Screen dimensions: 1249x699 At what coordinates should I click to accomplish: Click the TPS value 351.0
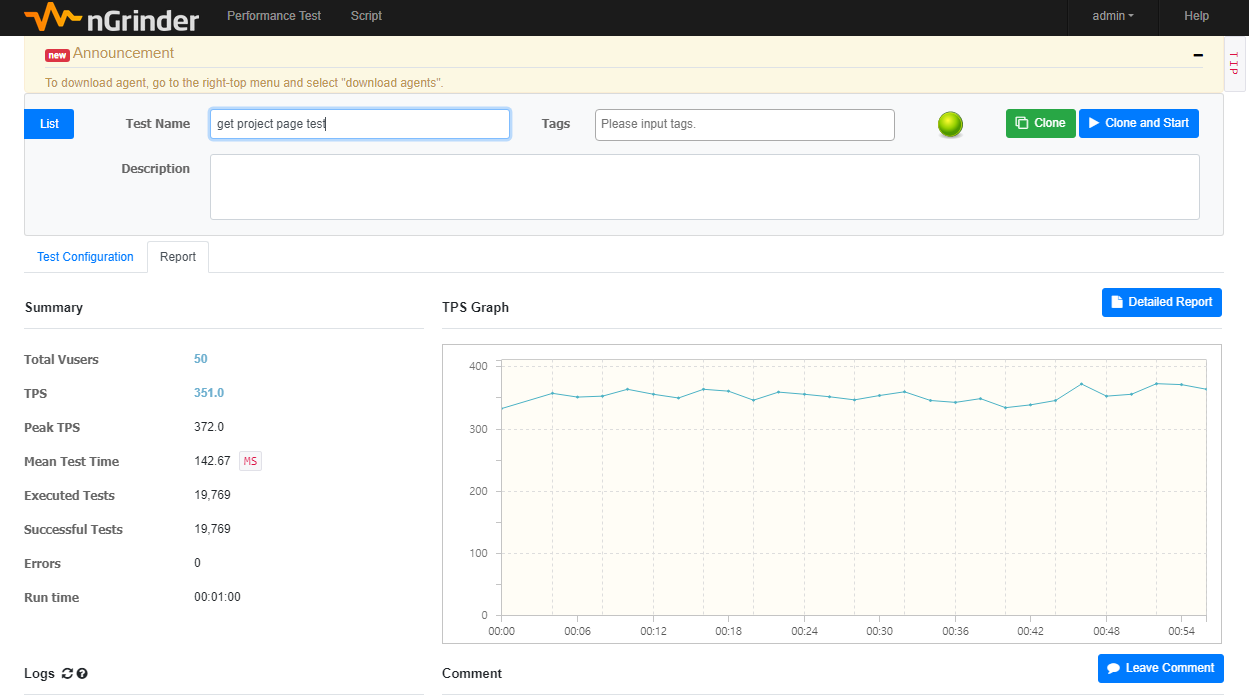(209, 393)
